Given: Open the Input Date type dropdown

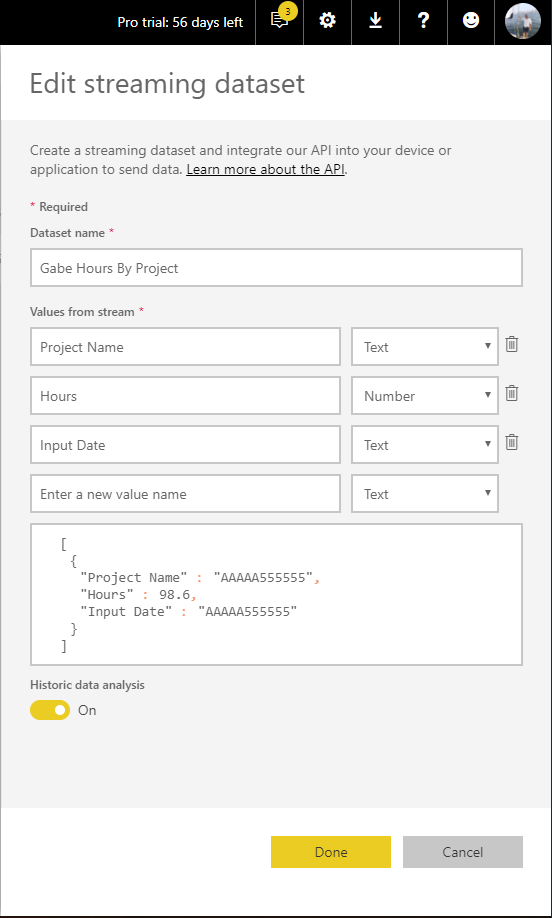Looking at the screenshot, I should (x=425, y=445).
